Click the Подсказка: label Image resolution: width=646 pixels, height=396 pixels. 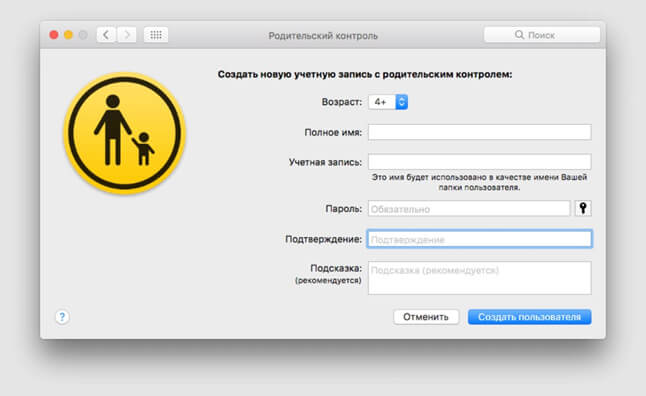click(x=336, y=268)
